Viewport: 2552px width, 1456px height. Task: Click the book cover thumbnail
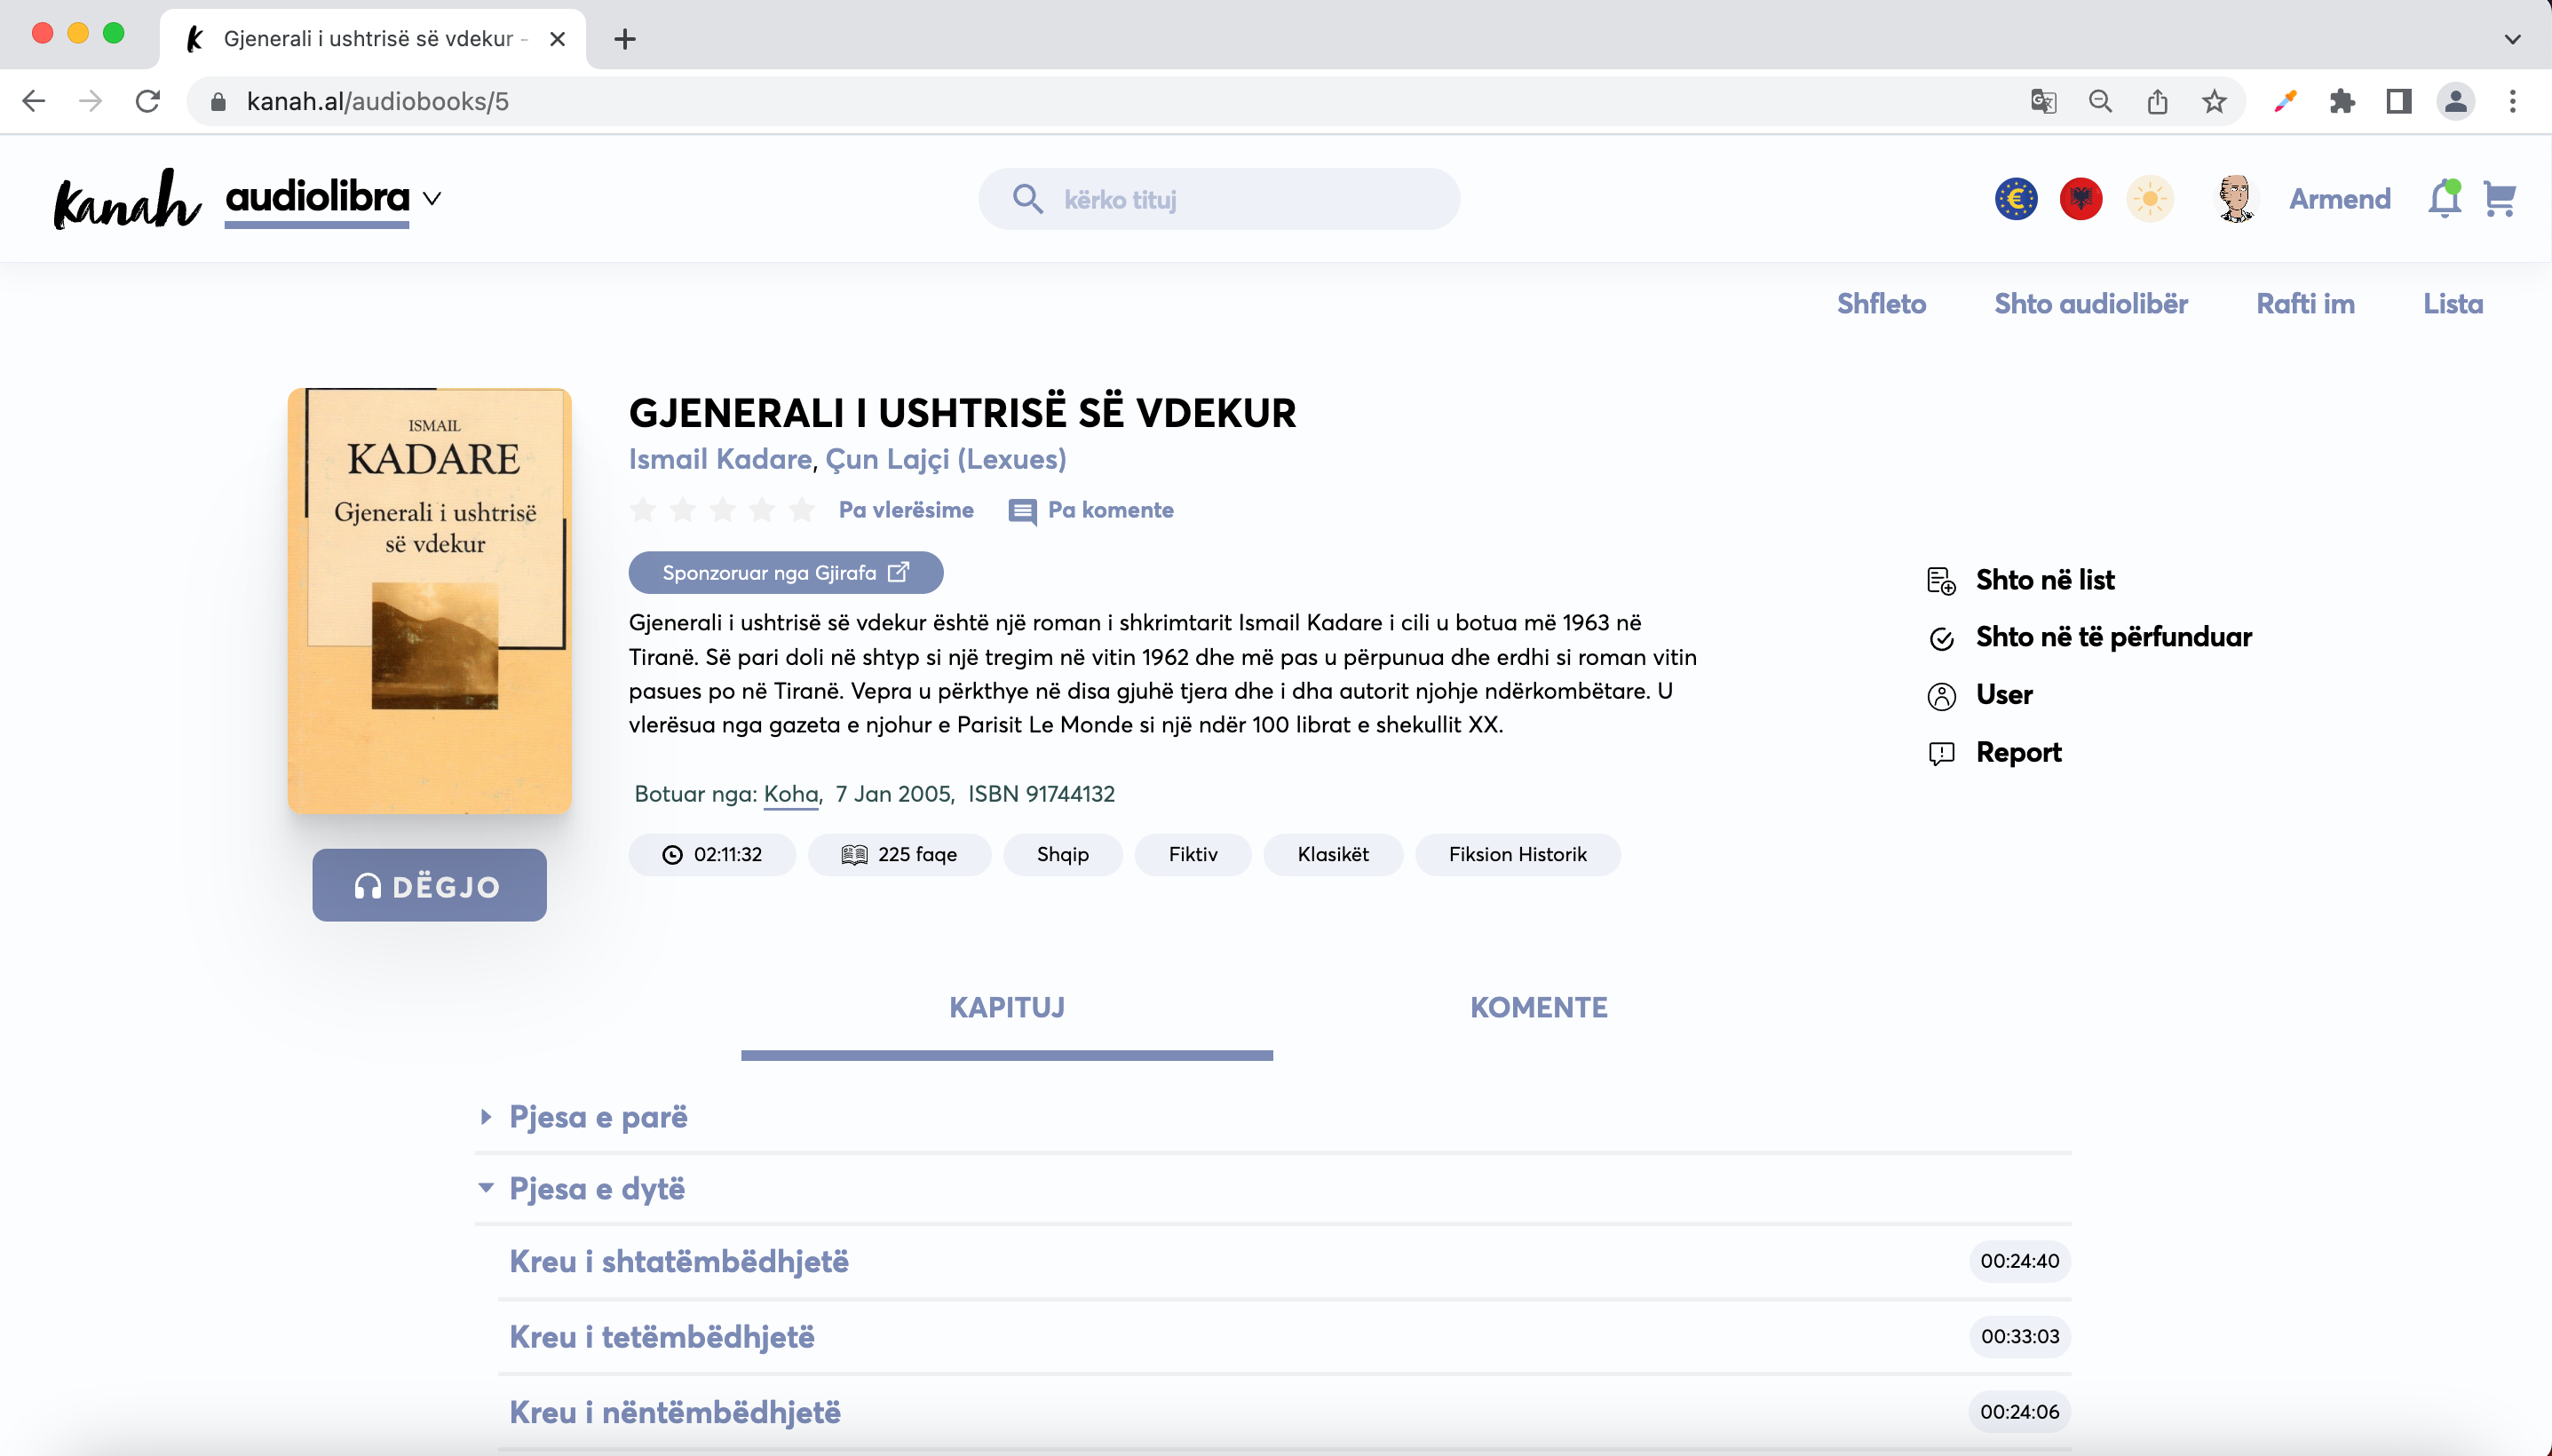coord(429,600)
